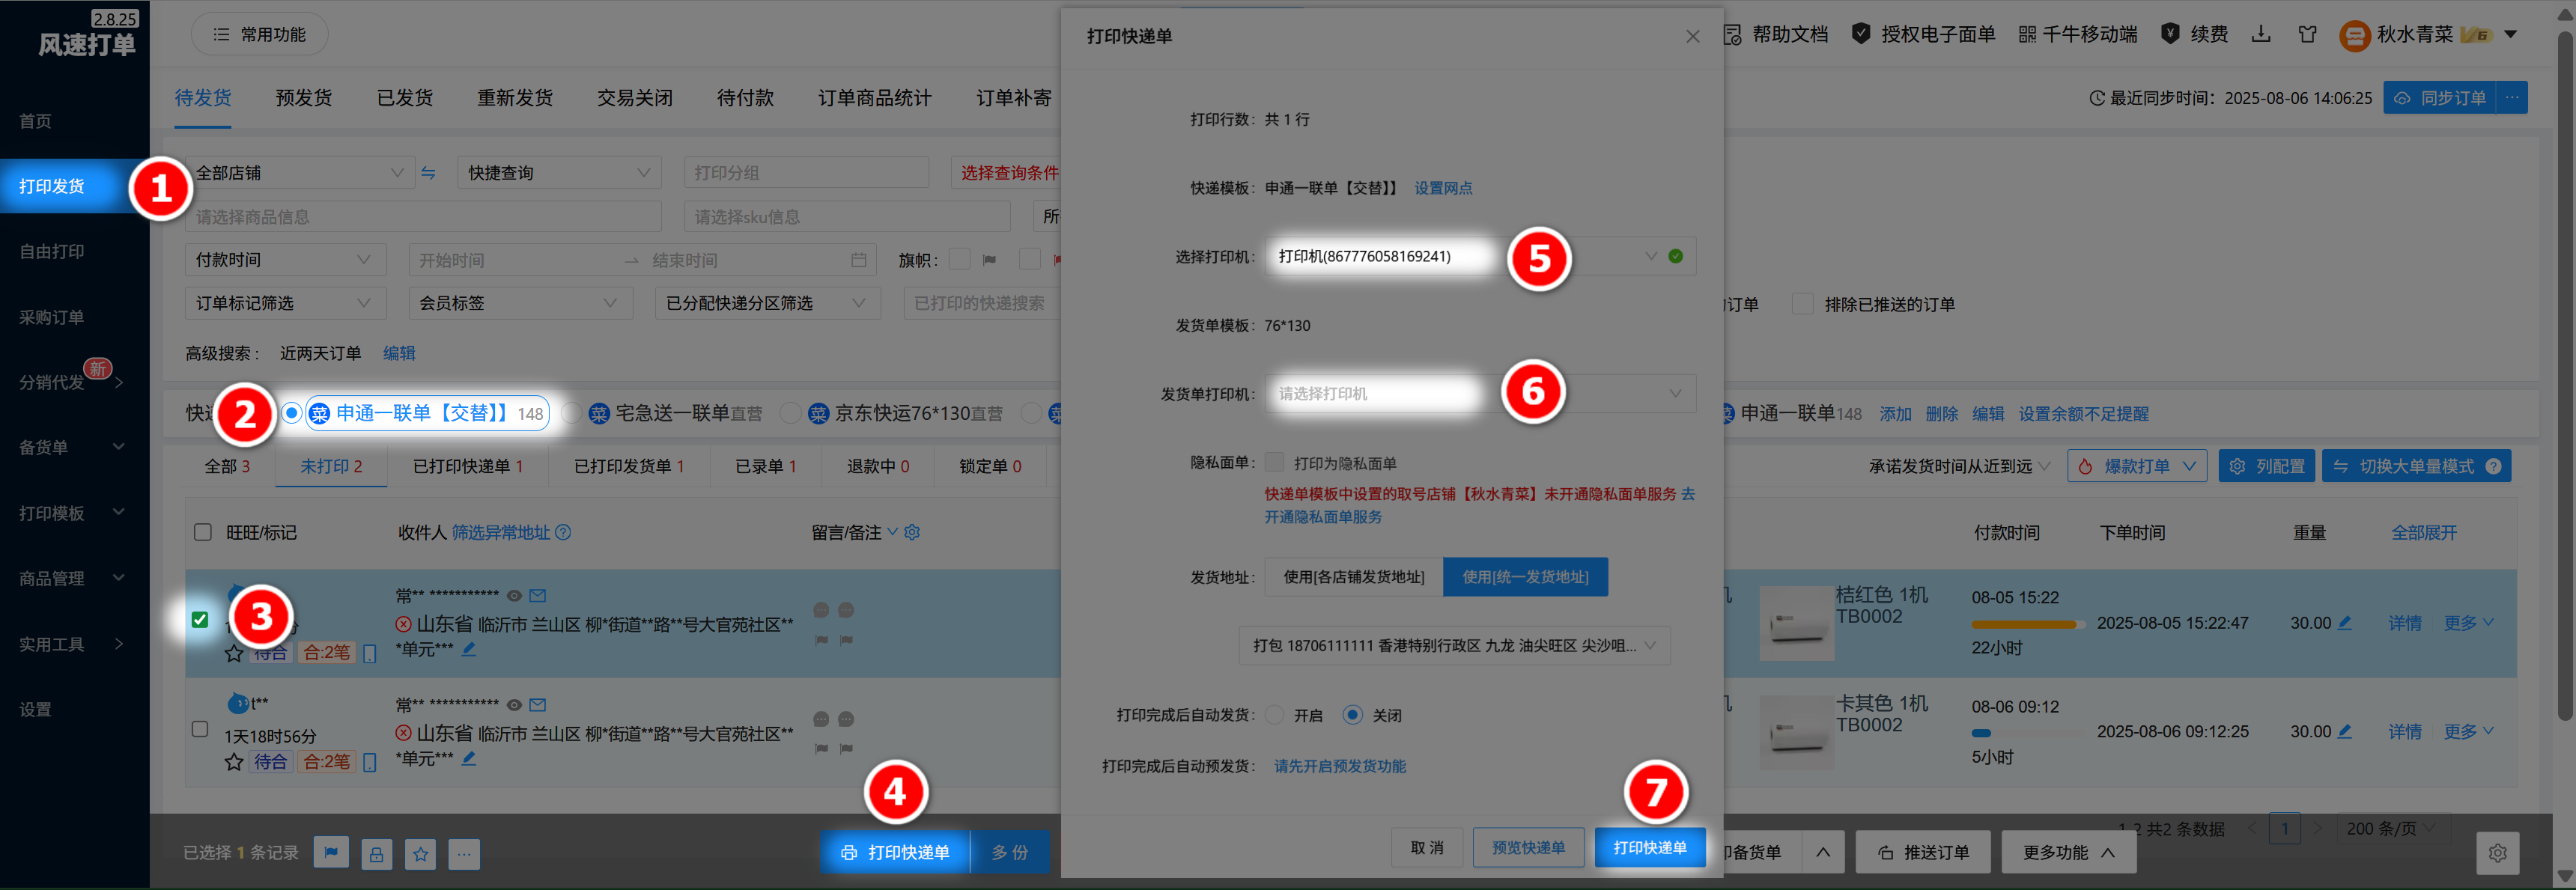Click the flag button in bottom selection bar
Image resolution: width=2576 pixels, height=890 pixels.
[x=331, y=853]
